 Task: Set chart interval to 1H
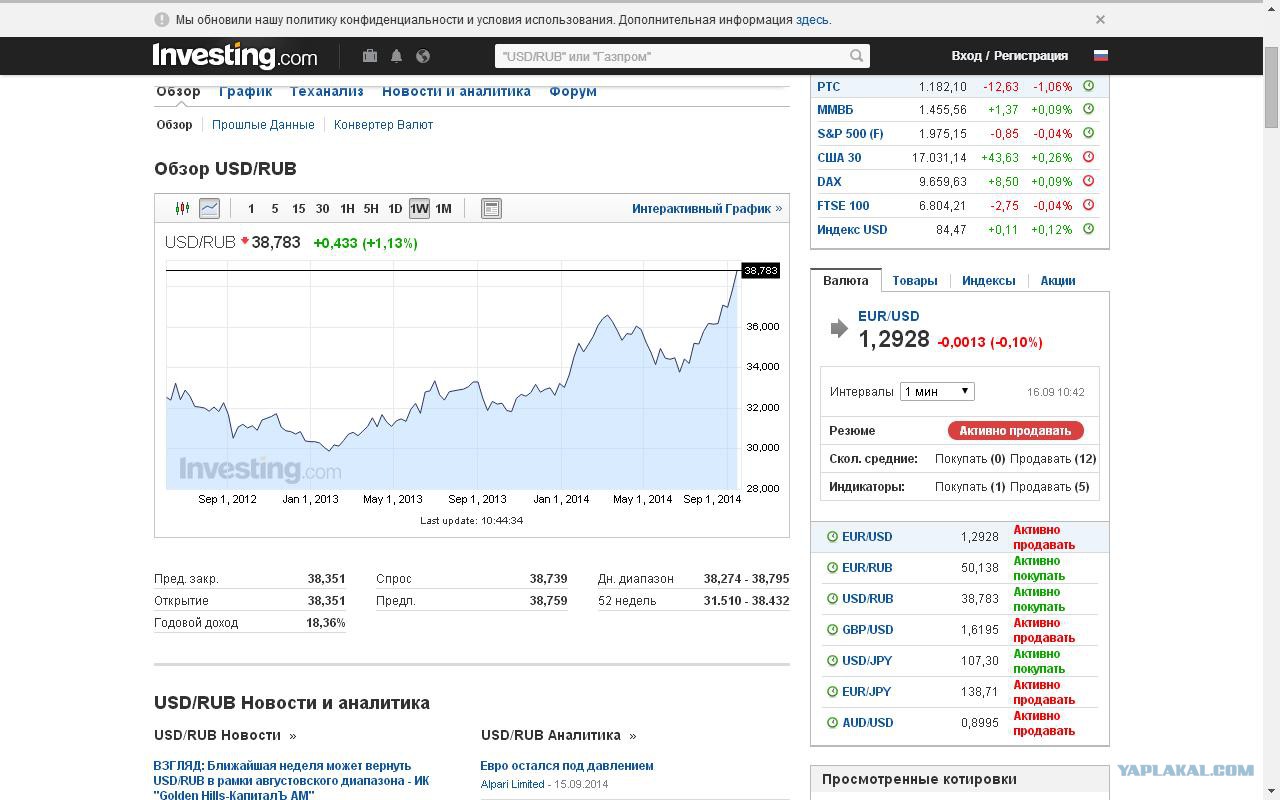pyautogui.click(x=347, y=208)
